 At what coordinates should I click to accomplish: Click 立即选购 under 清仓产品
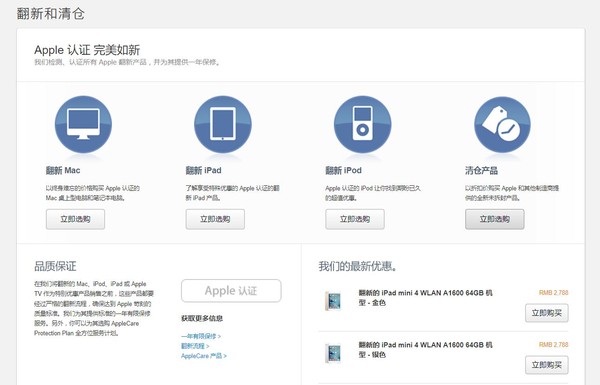pyautogui.click(x=495, y=219)
